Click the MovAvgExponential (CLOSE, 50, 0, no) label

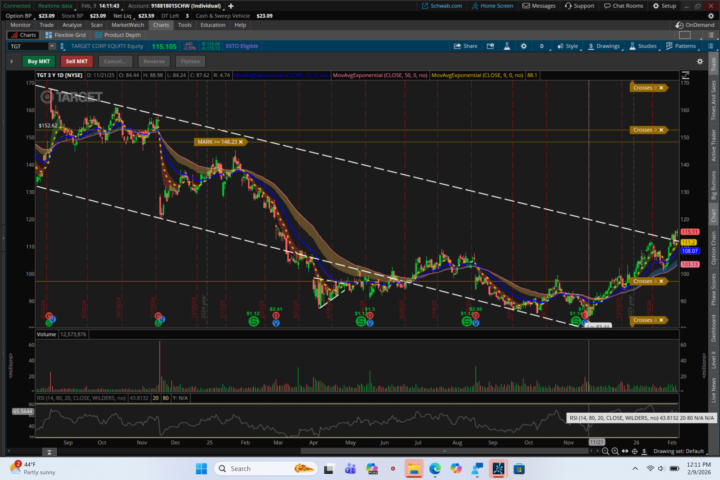click(x=380, y=75)
